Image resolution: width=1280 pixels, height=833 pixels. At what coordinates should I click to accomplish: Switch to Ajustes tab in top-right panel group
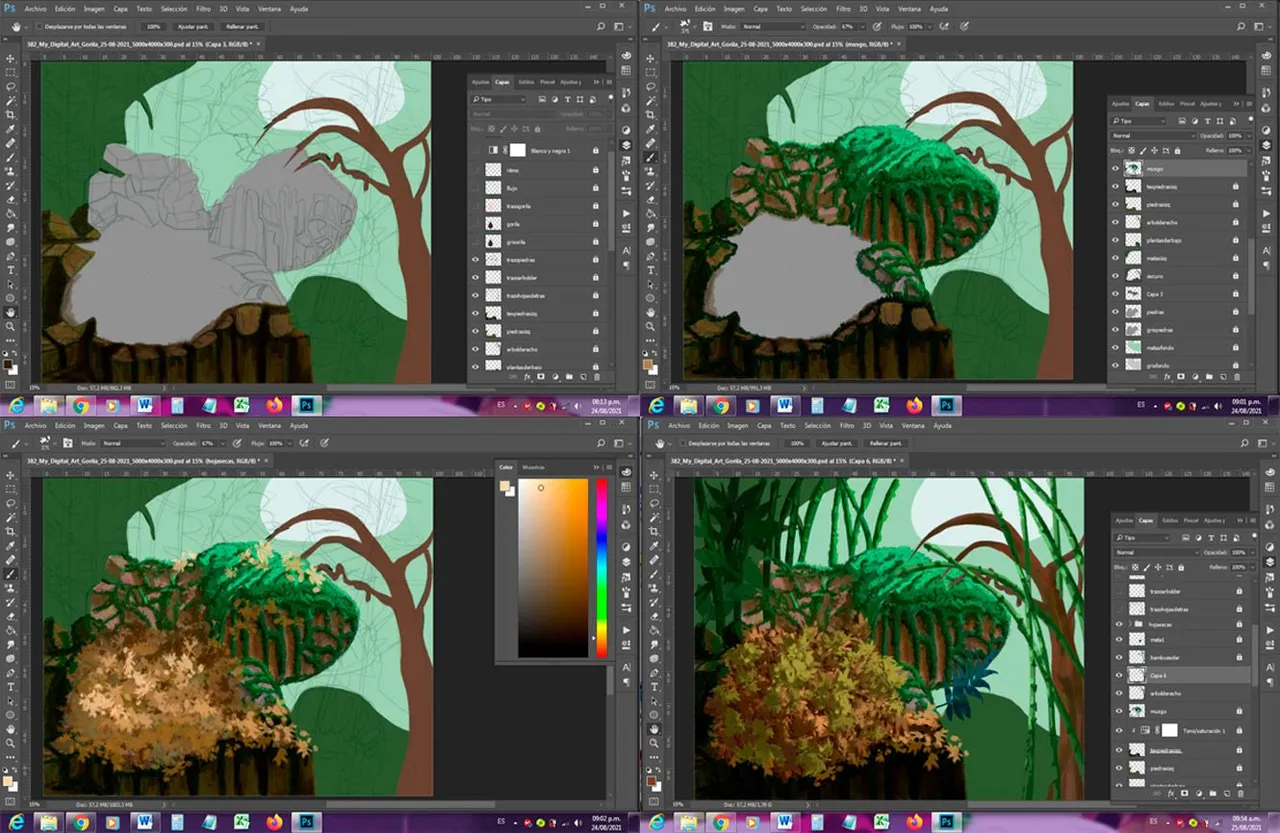(1123, 103)
